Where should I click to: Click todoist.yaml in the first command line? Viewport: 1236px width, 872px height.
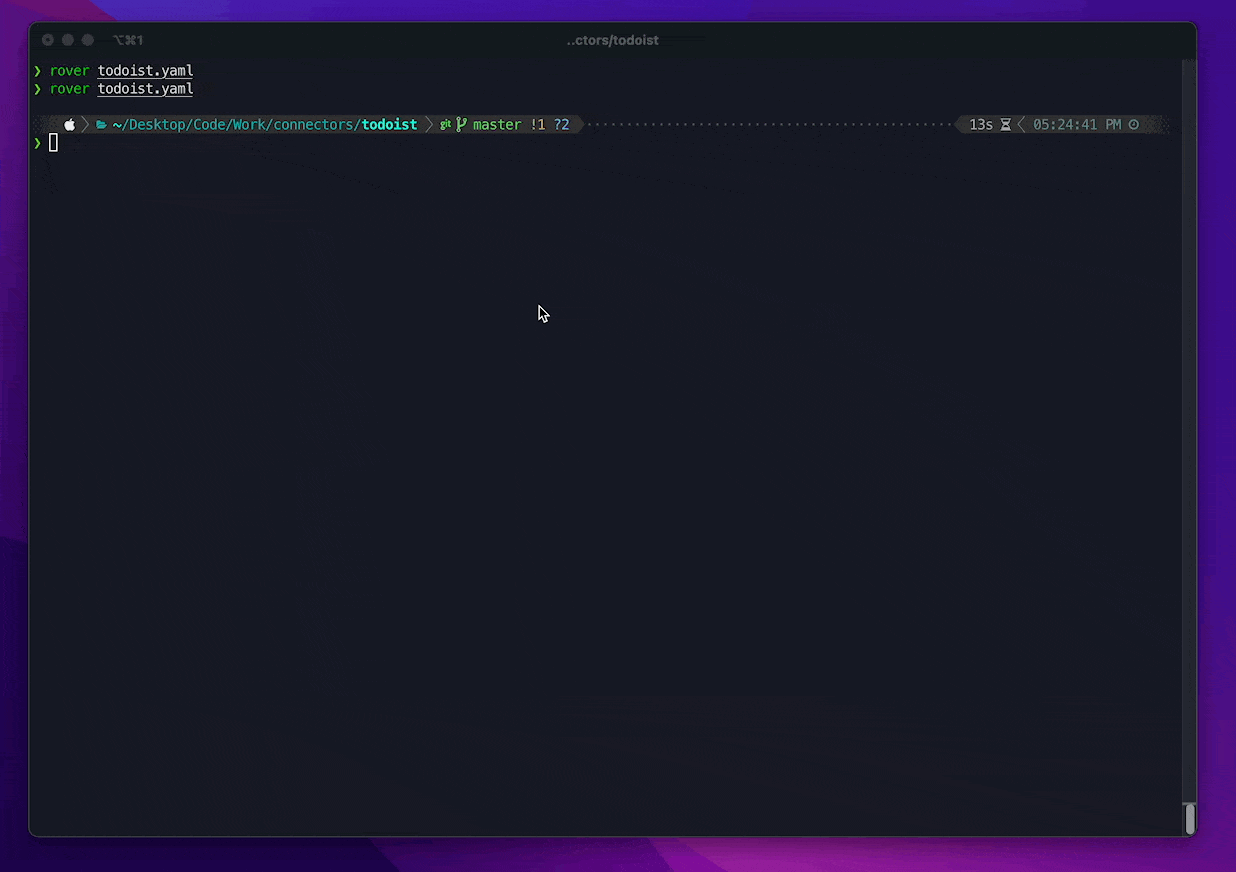tap(145, 71)
